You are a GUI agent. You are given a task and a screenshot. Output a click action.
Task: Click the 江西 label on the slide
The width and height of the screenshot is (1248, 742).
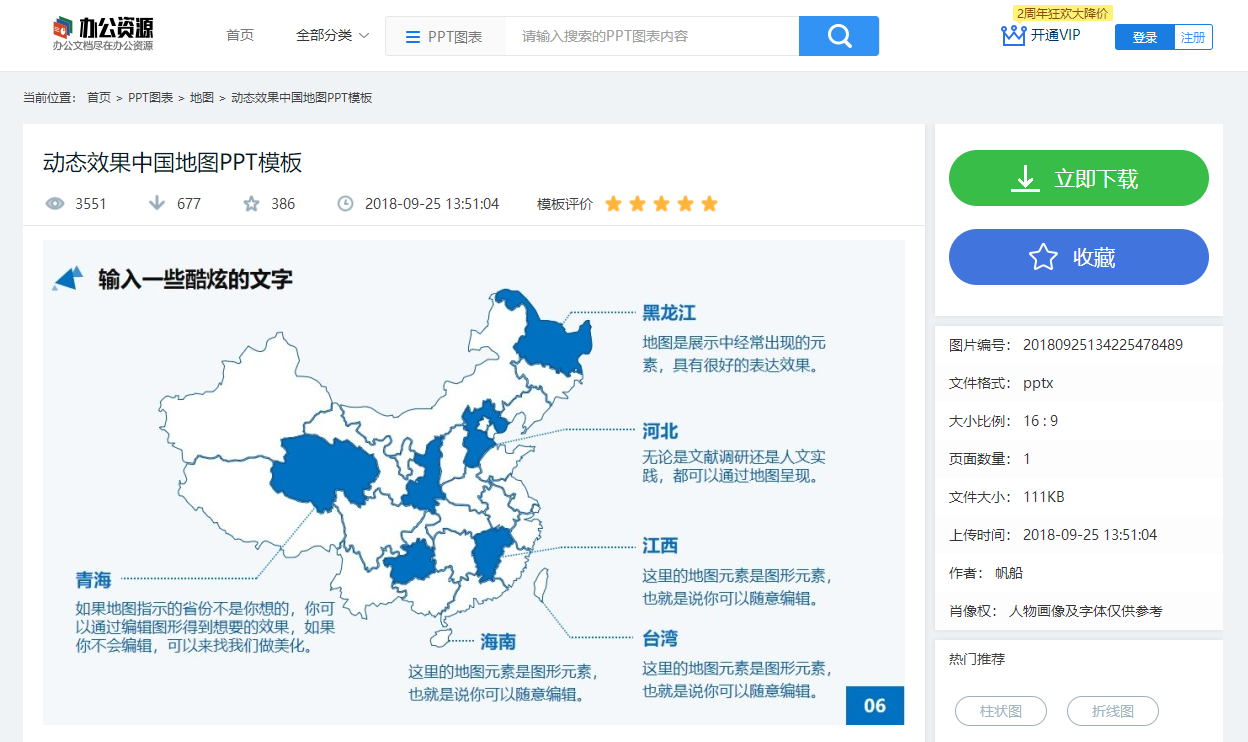(x=660, y=545)
